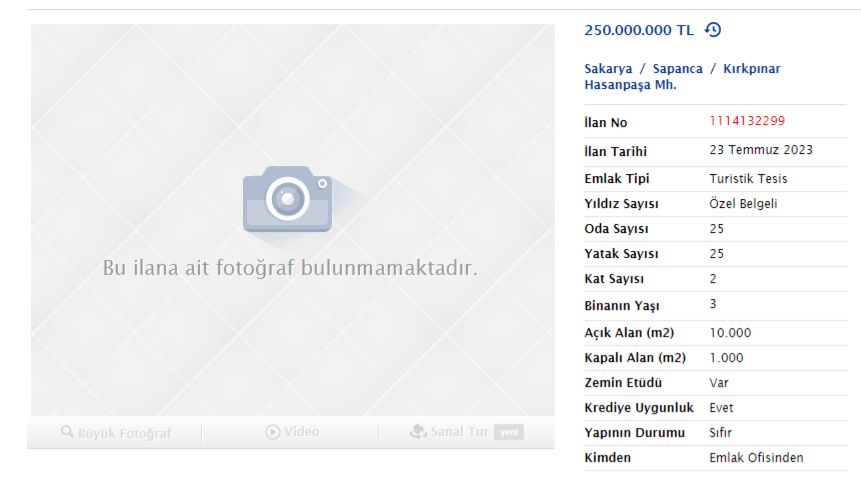This screenshot has height=484, width=861.
Task: Click the 250.000.000 TL price
Action: [638, 30]
